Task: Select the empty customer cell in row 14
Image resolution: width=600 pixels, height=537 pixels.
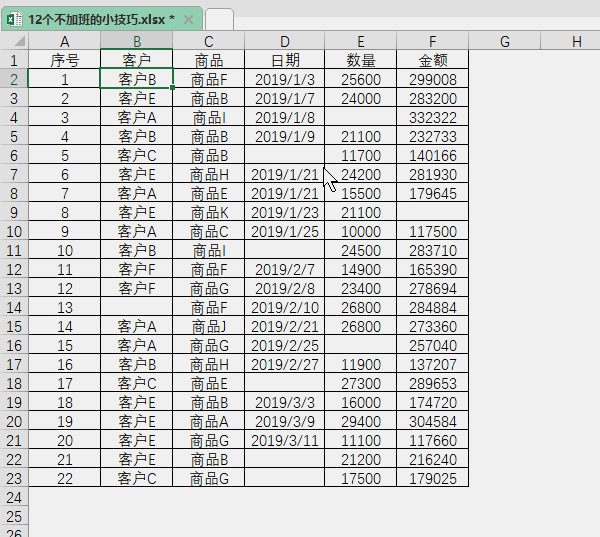Action: [x=136, y=307]
